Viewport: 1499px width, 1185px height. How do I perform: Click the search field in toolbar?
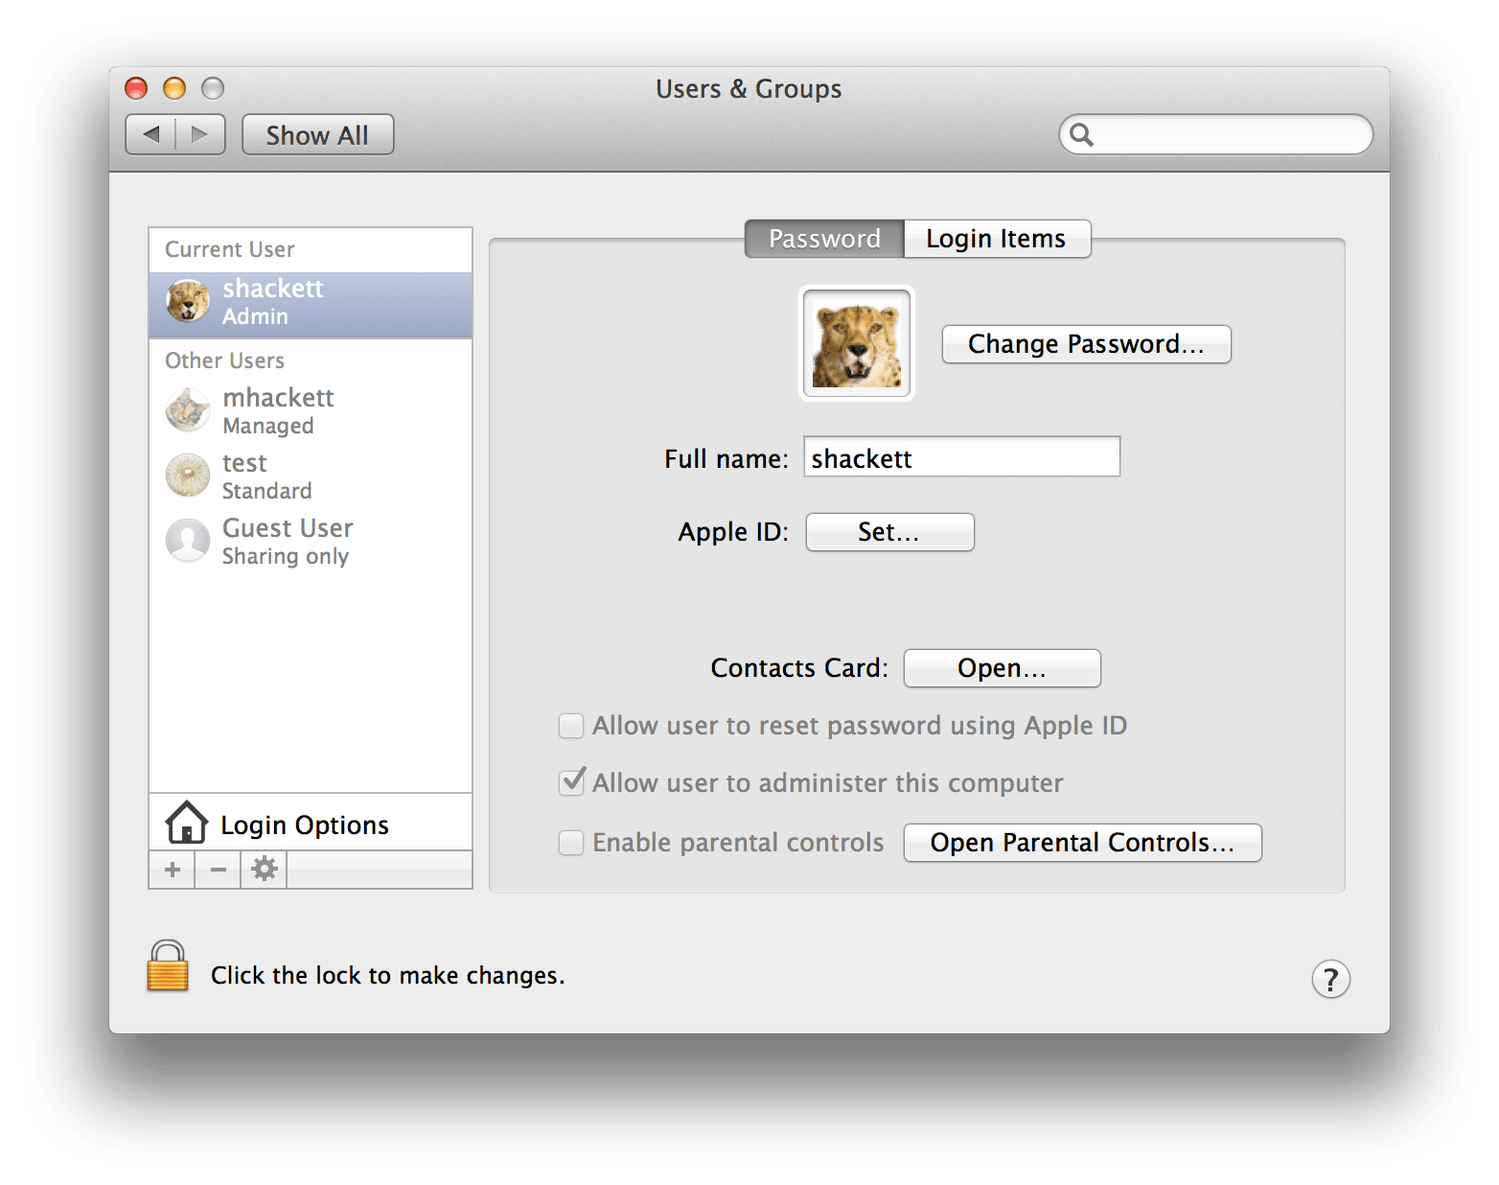point(1225,134)
